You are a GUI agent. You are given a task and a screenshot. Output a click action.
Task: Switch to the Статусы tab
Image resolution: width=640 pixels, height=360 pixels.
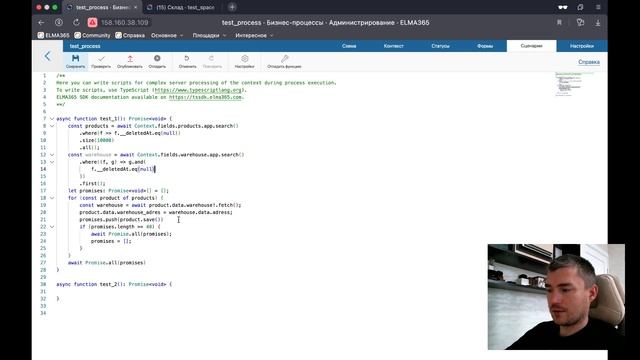pyautogui.click(x=440, y=46)
